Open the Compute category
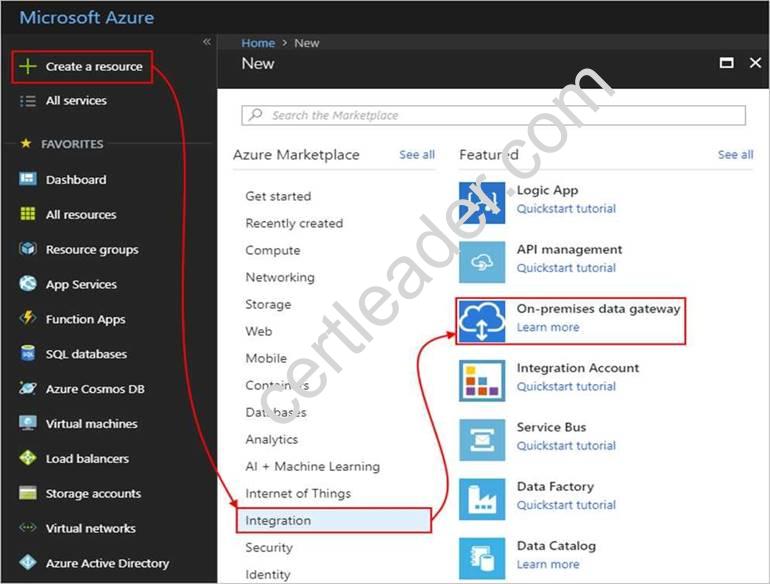770x584 pixels. click(273, 250)
